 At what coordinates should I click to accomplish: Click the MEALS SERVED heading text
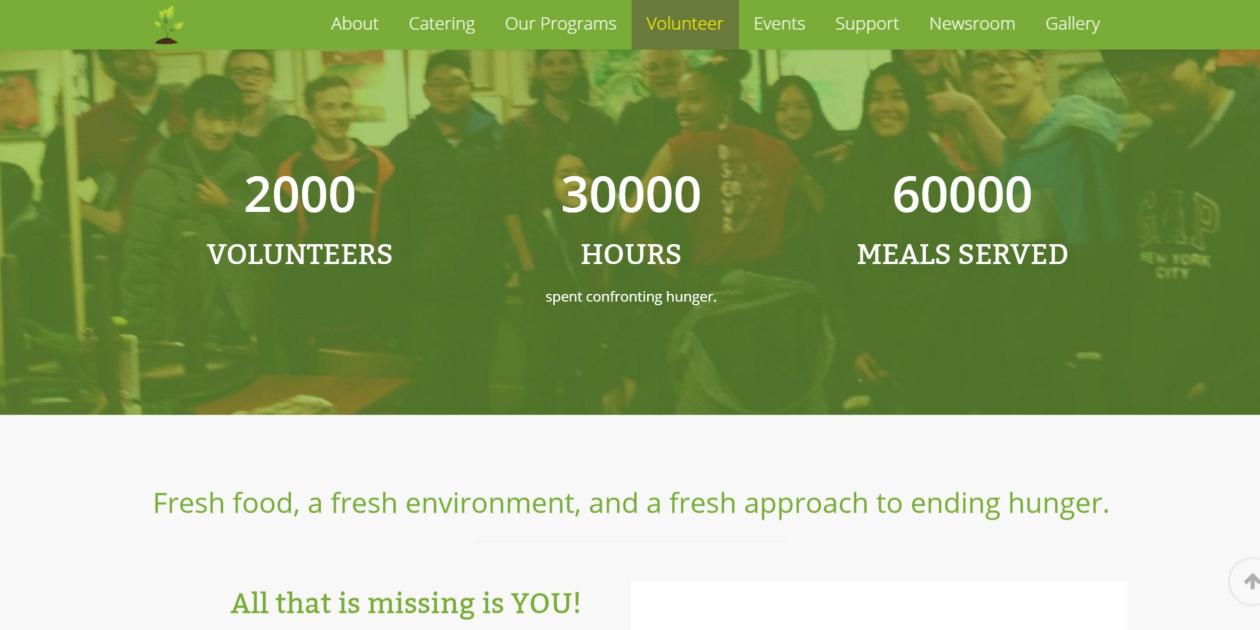tap(962, 254)
